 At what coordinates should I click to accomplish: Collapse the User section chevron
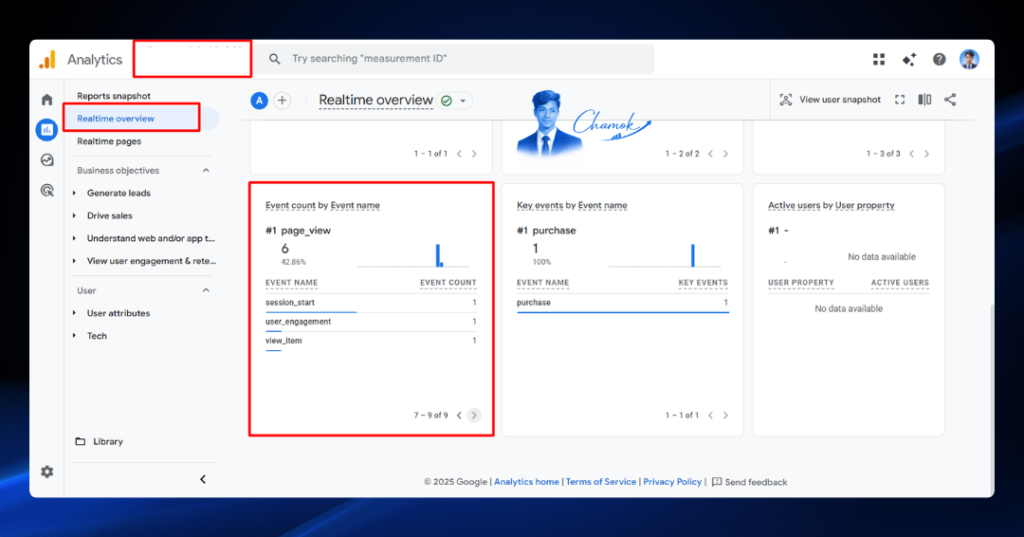tap(206, 290)
